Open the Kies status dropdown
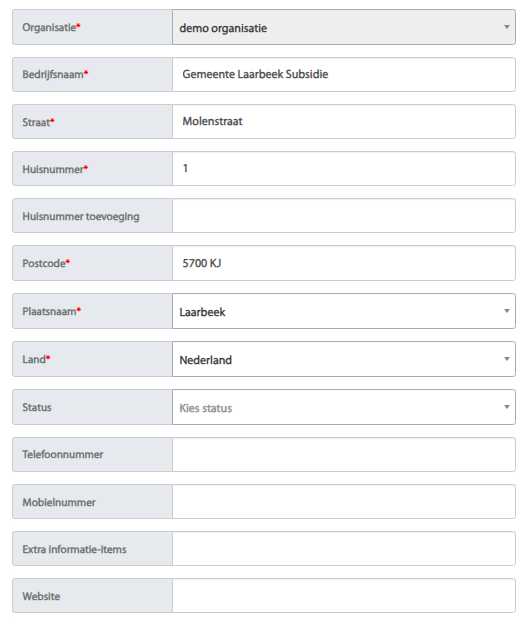This screenshot has width=527, height=620. tap(344, 407)
